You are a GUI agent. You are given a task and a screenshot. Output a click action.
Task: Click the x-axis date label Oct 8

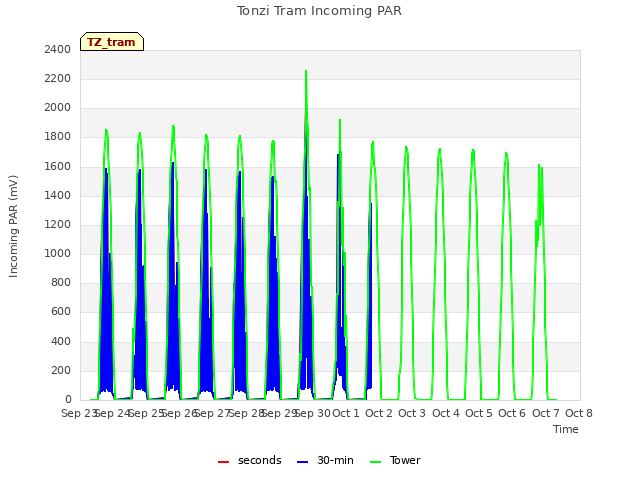point(579,413)
